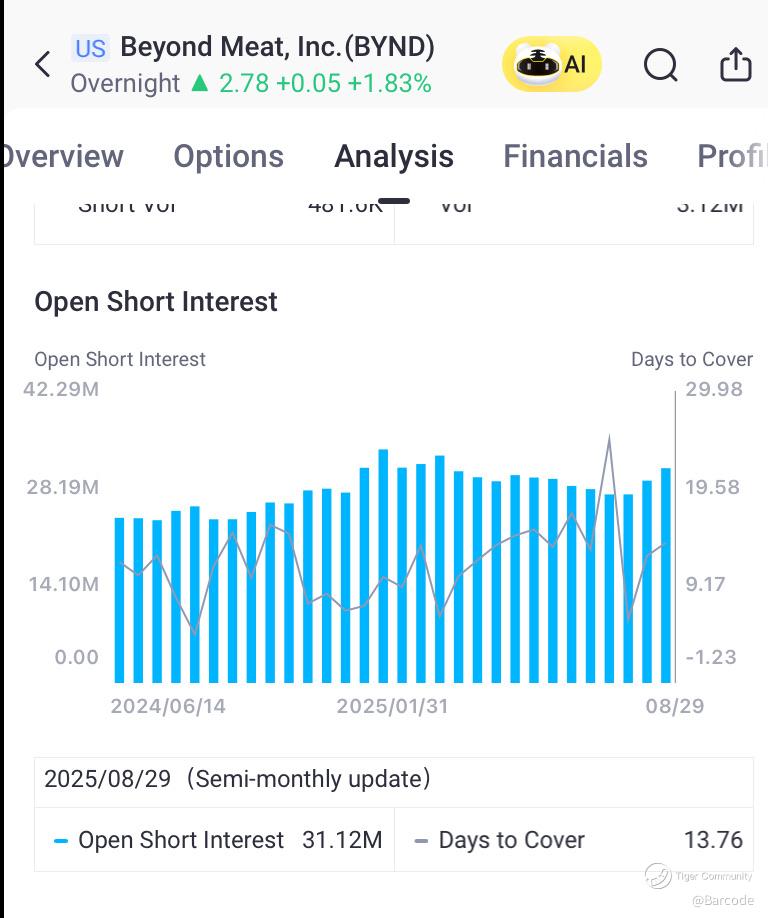Toggle the Days to Cover legend
Viewport: 768px width, 918px height.
500,840
